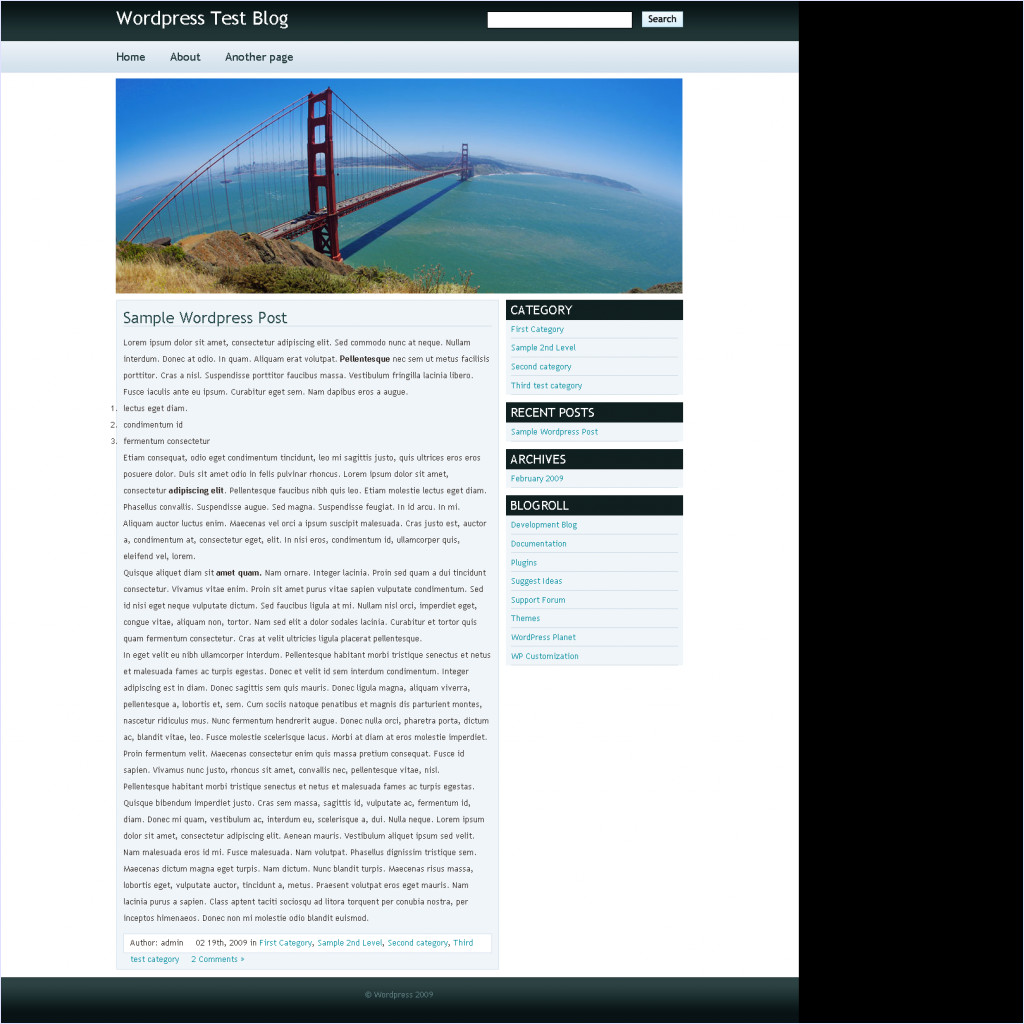Image resolution: width=1024 pixels, height=1024 pixels.
Task: Switch to the About page
Action: [x=185, y=57]
